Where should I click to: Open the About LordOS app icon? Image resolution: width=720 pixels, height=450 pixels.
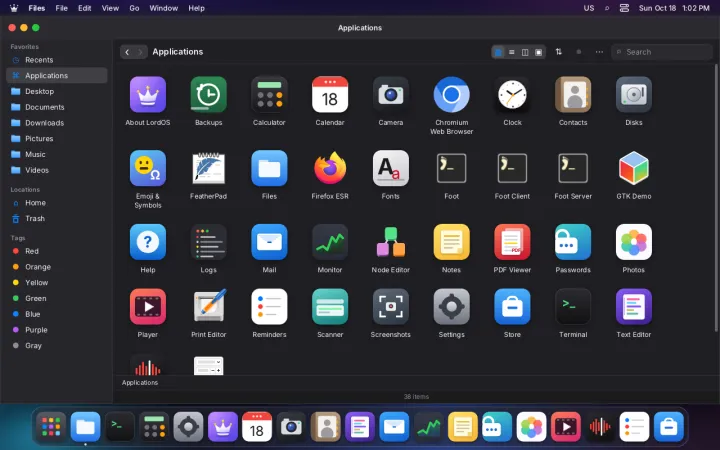click(x=147, y=95)
